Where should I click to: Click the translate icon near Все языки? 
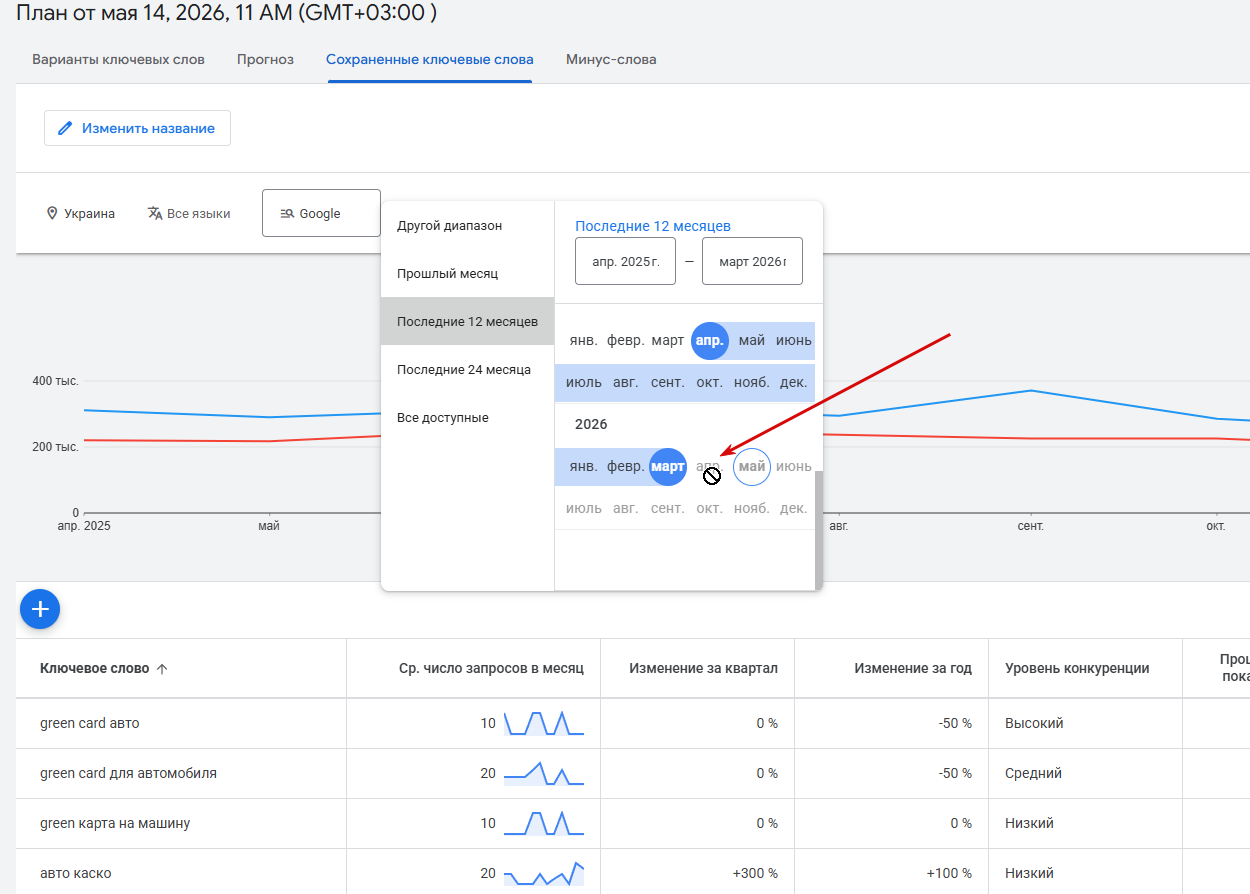155,213
